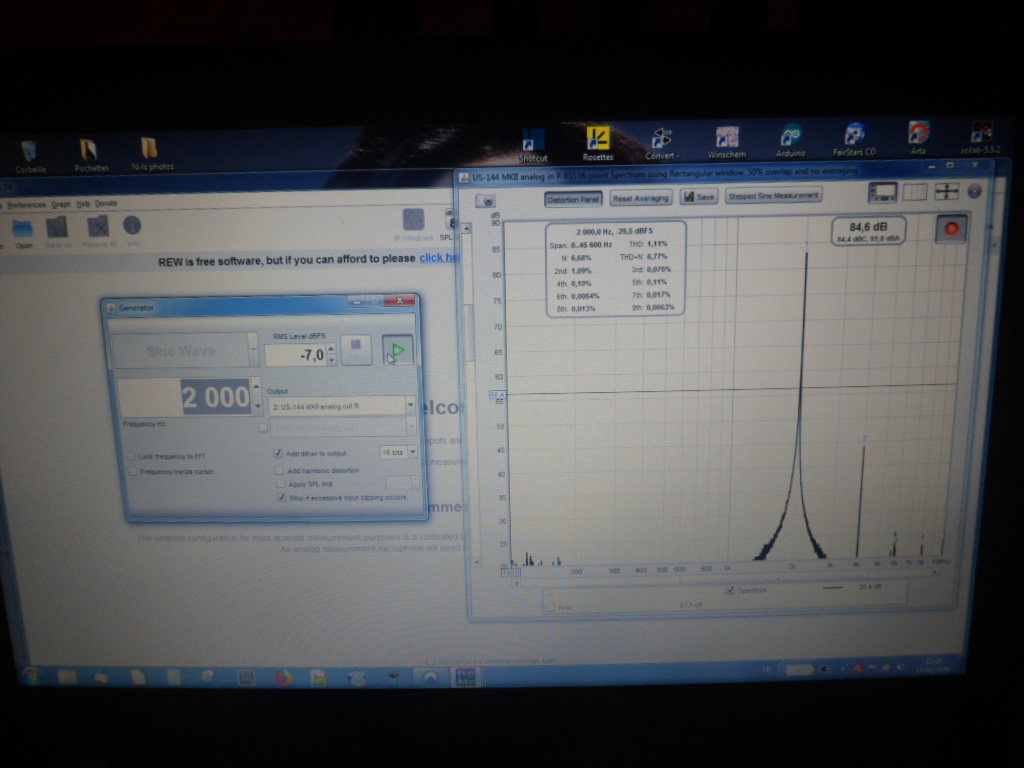Start the signal generator with play button

[x=397, y=350]
